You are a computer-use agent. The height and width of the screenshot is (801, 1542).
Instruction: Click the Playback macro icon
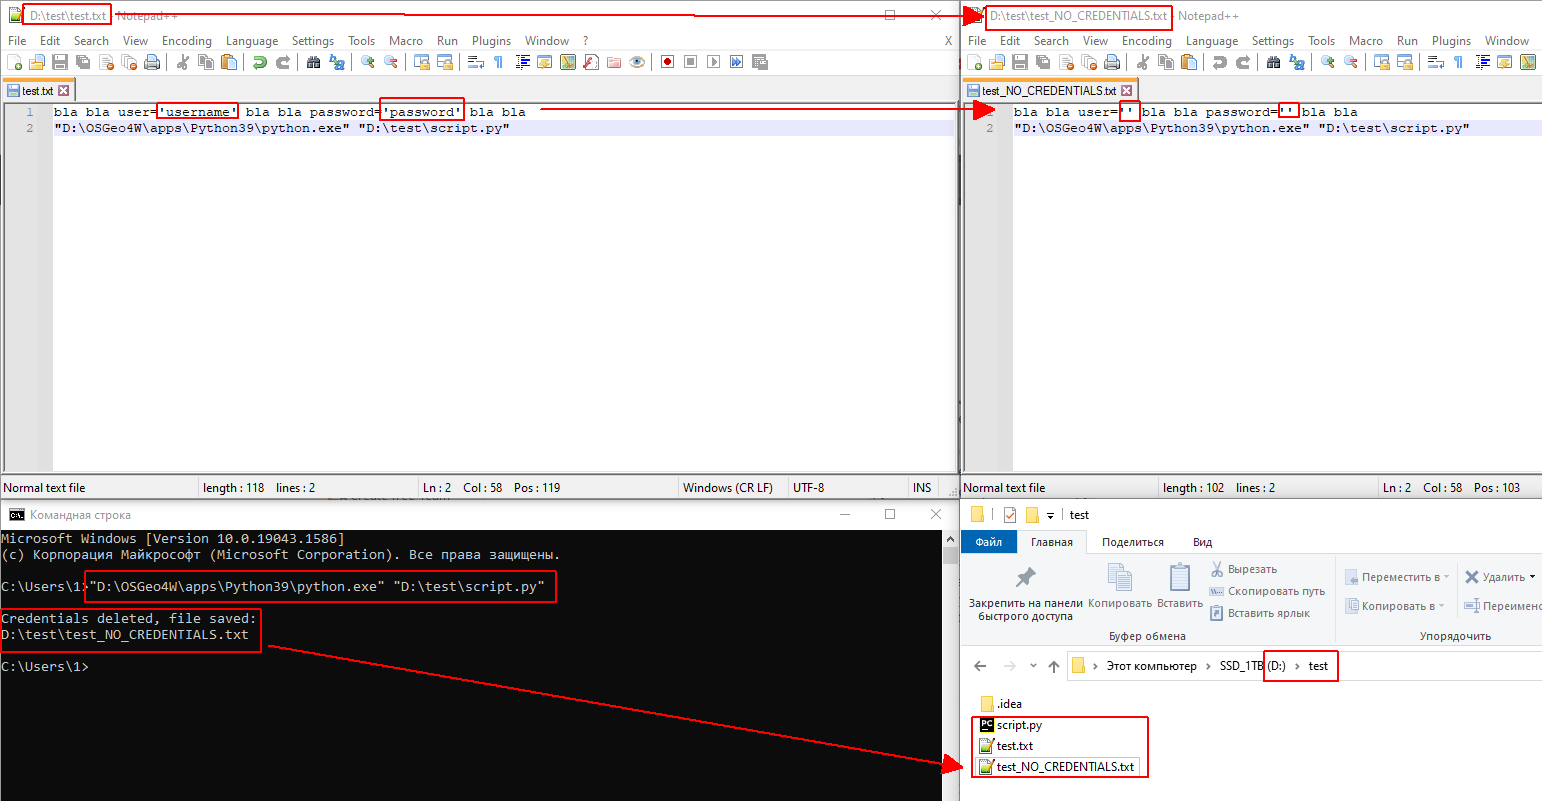713,62
